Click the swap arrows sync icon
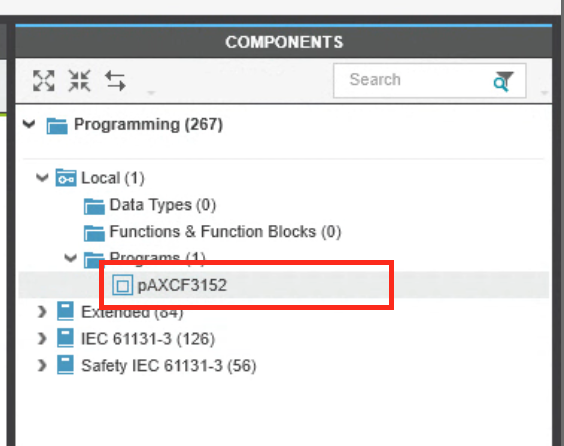Screen dimensions: 564x446 click(x=115, y=81)
